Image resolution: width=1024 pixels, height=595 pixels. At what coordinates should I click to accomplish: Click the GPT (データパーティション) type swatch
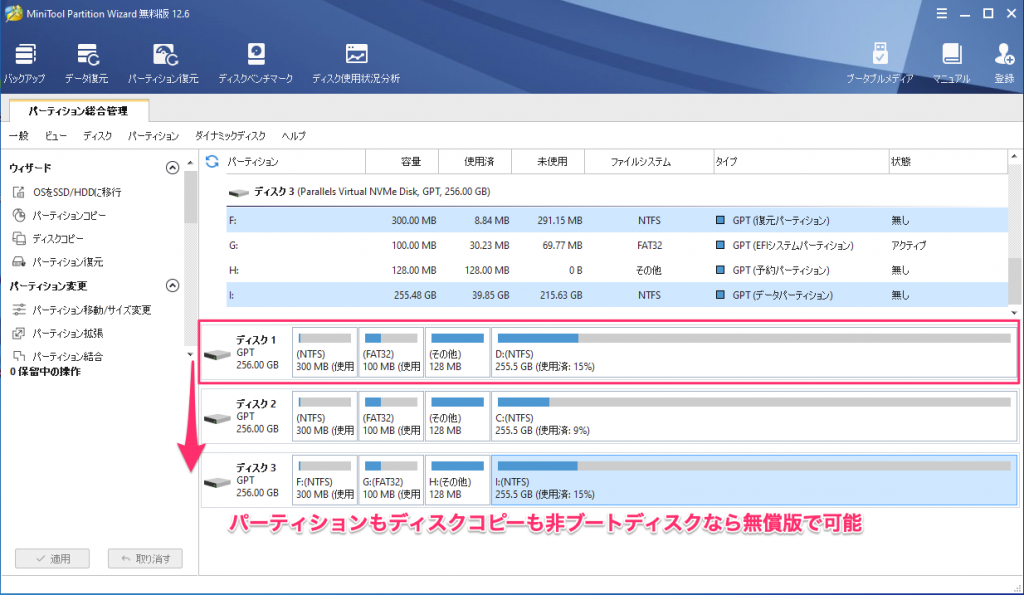coord(720,295)
